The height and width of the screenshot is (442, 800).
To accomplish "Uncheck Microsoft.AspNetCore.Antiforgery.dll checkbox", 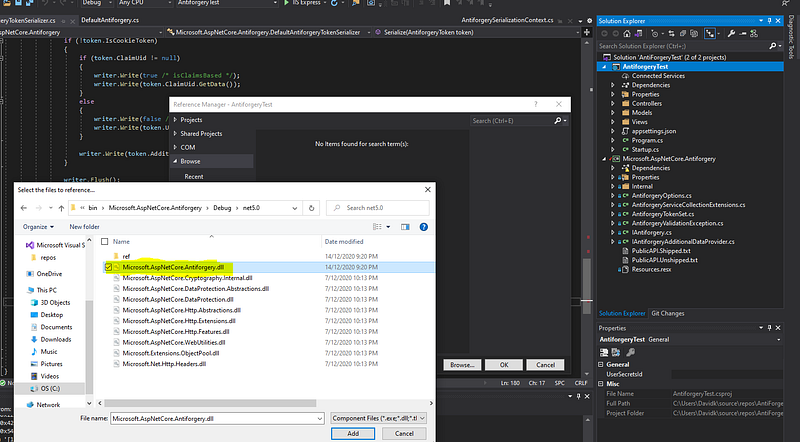I will tap(108, 267).
